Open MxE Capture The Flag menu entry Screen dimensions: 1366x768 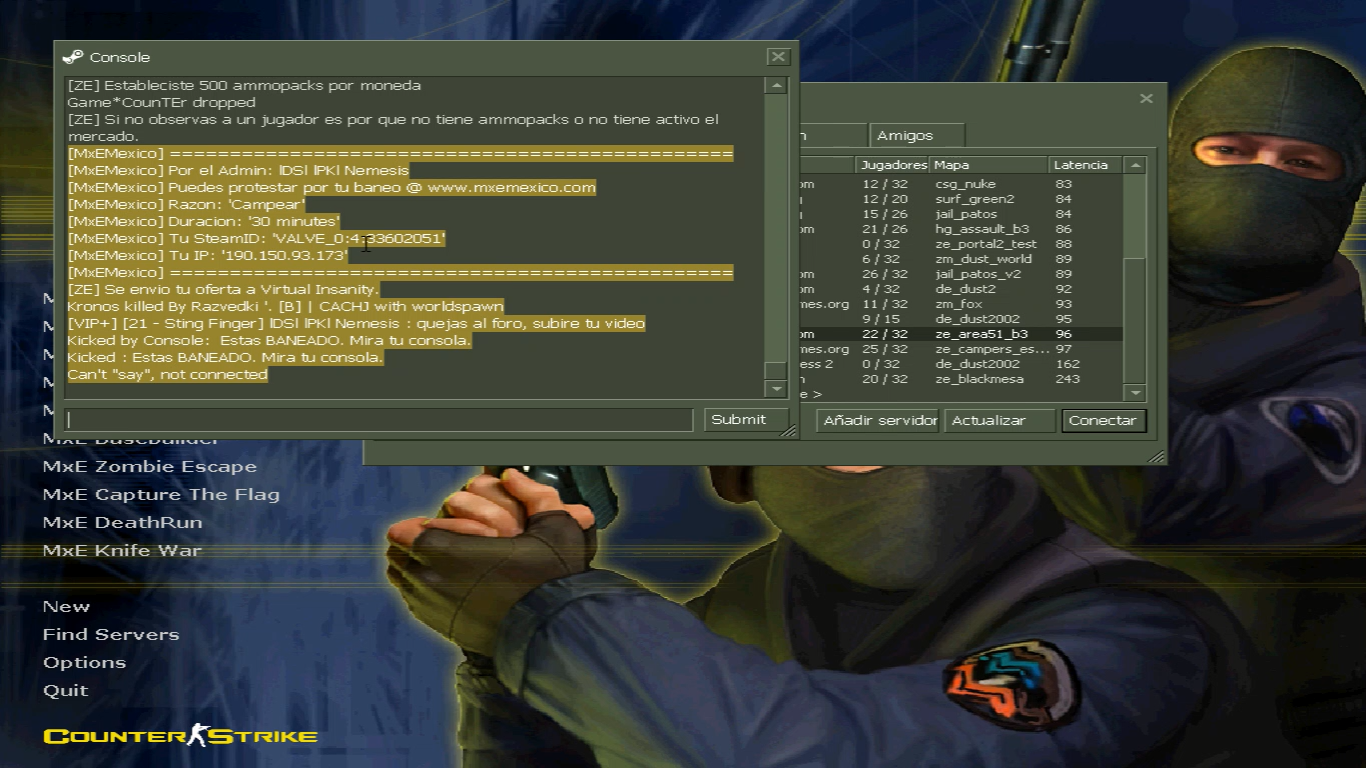point(161,495)
